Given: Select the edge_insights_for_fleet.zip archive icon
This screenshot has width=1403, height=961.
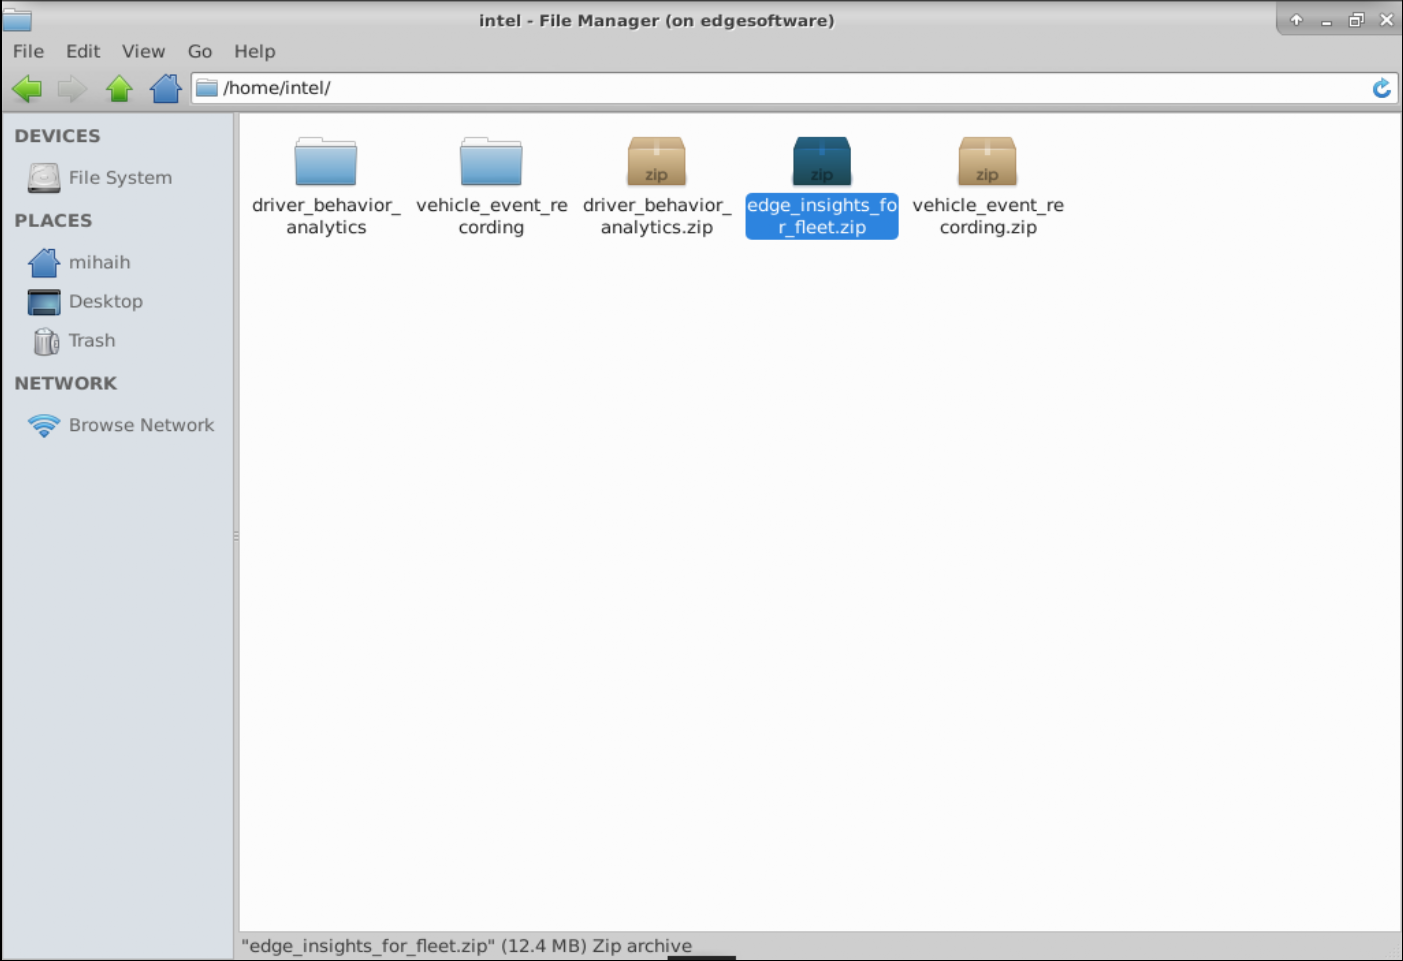Looking at the screenshot, I should coord(822,161).
